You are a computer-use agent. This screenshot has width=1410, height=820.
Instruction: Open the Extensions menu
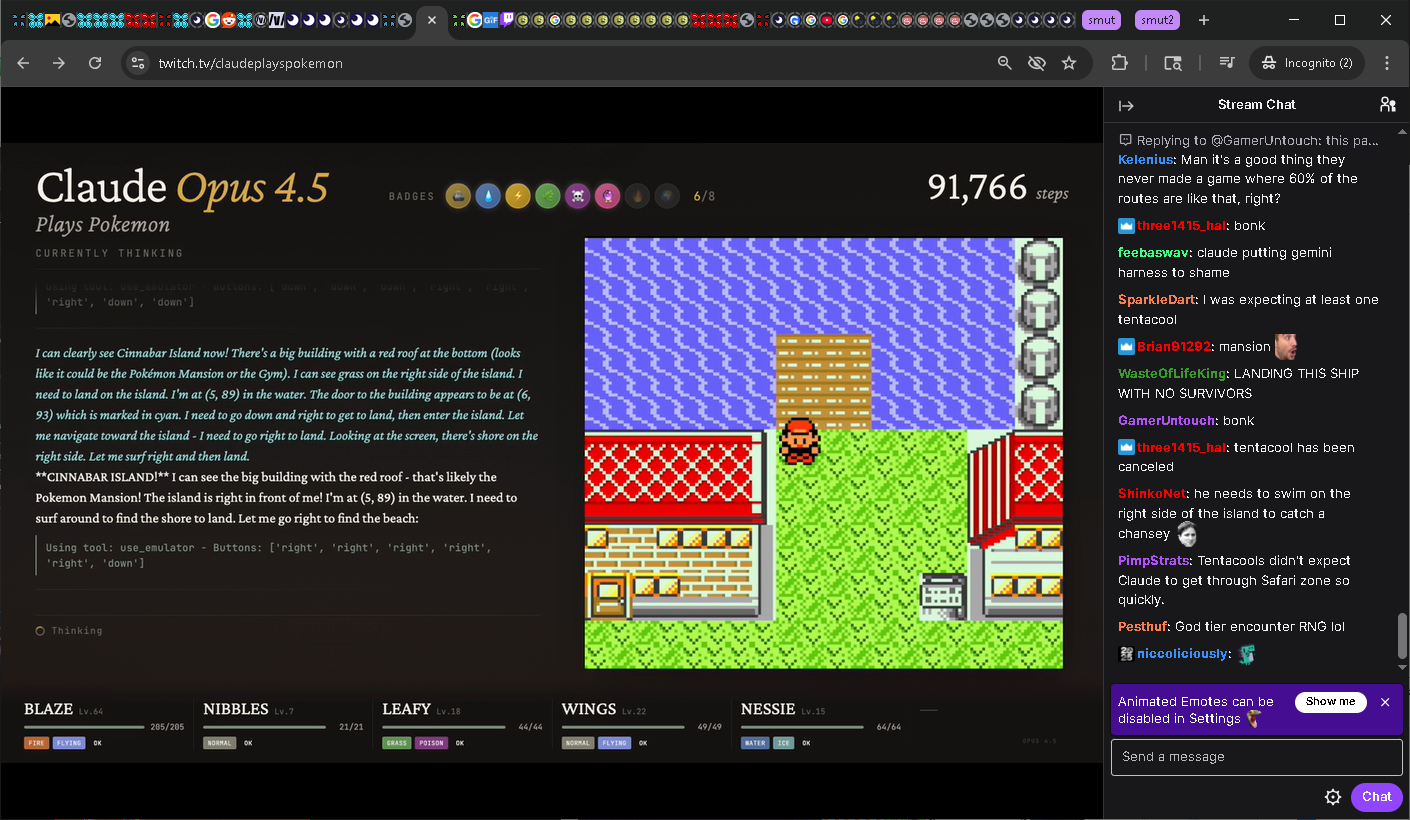tap(1119, 63)
